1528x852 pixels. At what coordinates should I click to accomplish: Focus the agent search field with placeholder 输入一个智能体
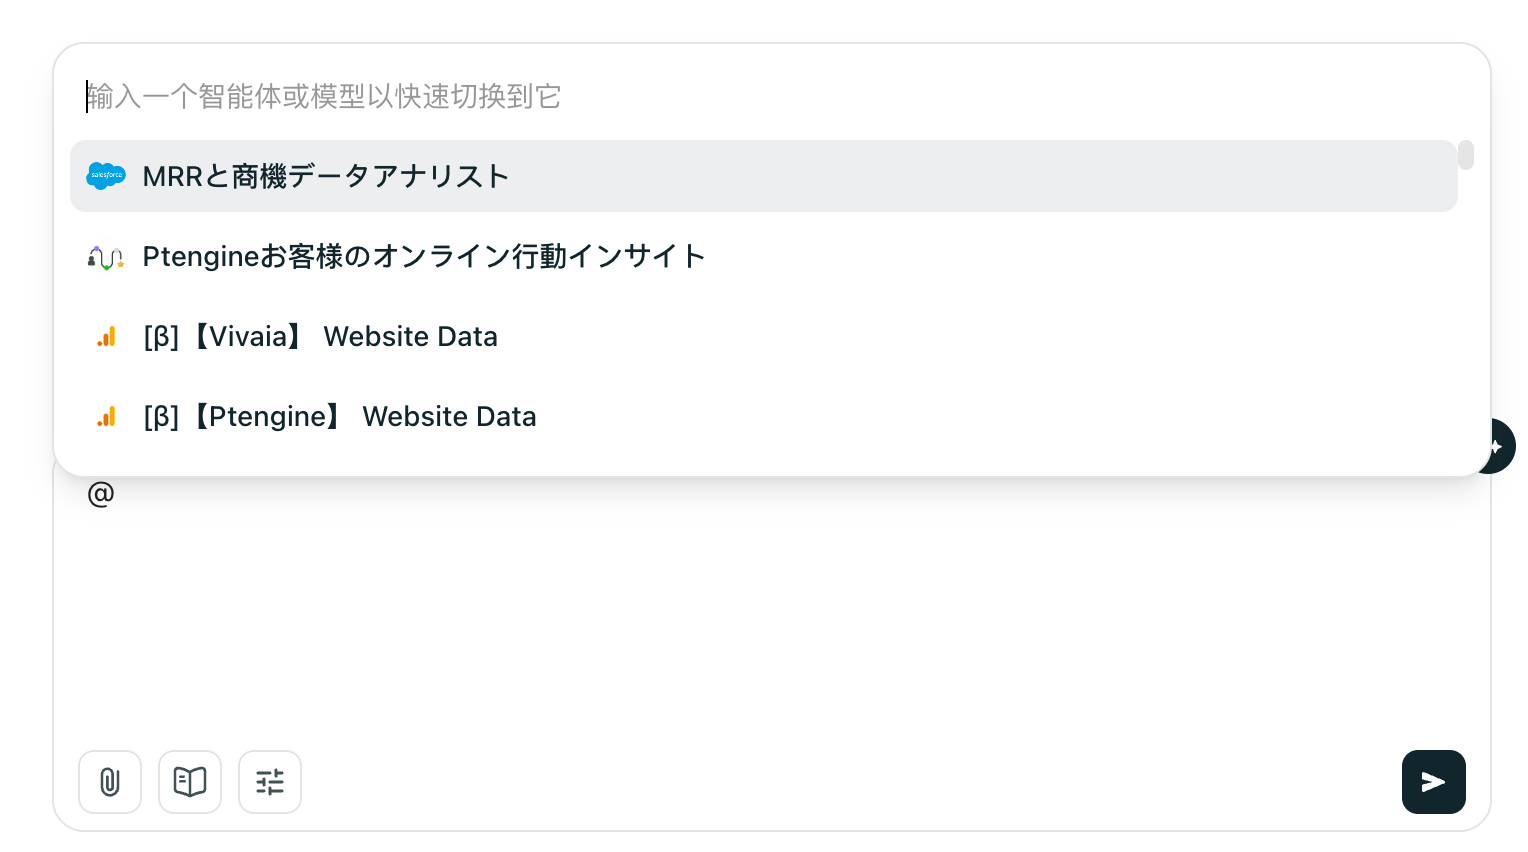[x=600, y=97]
